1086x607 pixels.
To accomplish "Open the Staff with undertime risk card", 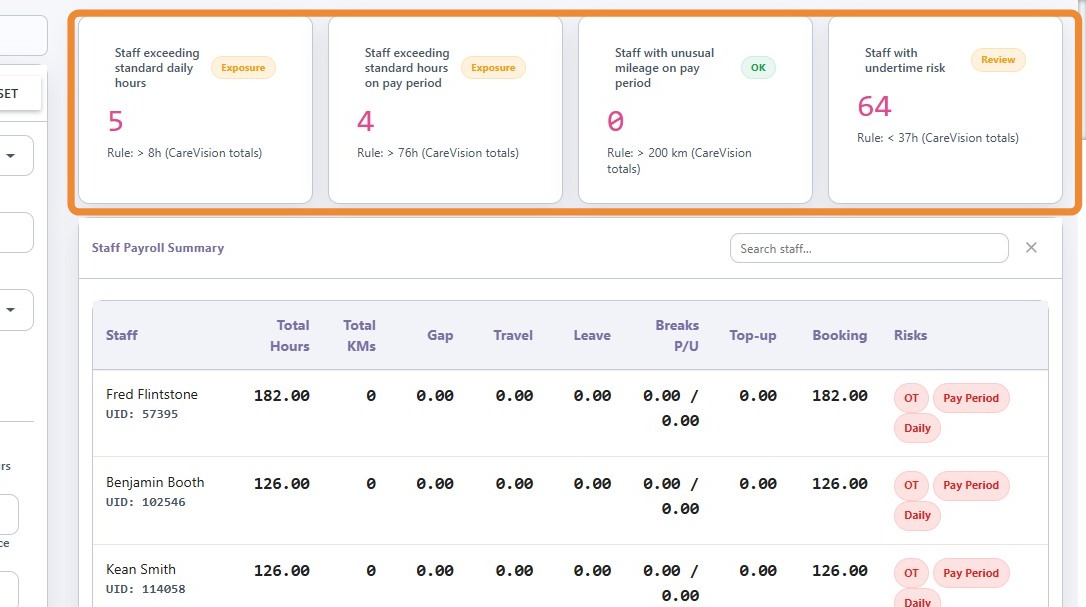I will coord(945,109).
